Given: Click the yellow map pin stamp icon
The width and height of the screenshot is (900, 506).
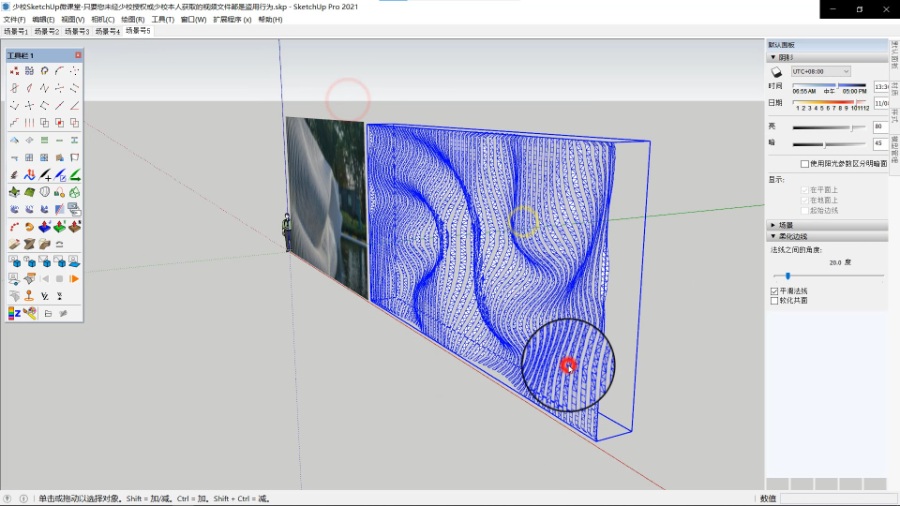Looking at the screenshot, I should (29, 296).
